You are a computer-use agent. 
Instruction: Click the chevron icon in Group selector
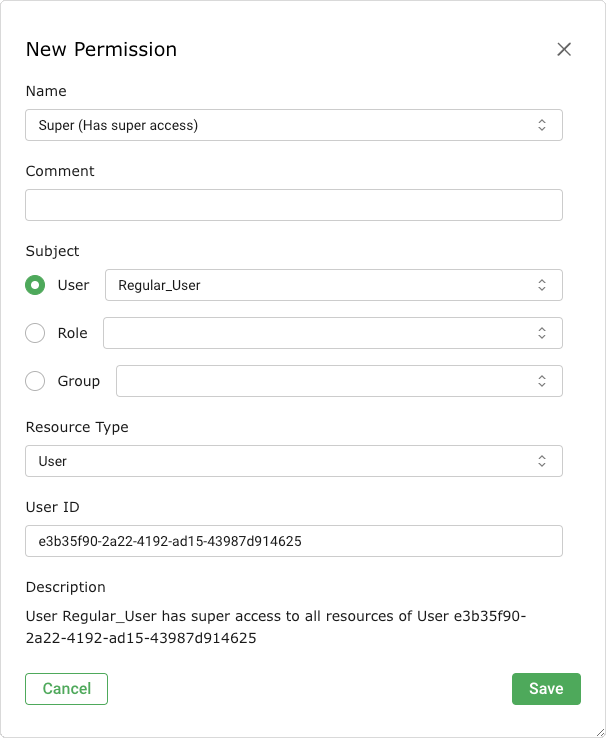click(x=541, y=381)
